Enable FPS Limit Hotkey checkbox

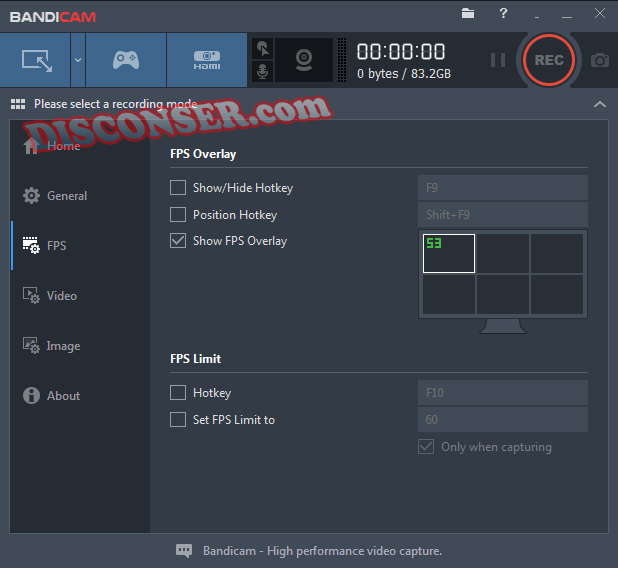pos(178,393)
